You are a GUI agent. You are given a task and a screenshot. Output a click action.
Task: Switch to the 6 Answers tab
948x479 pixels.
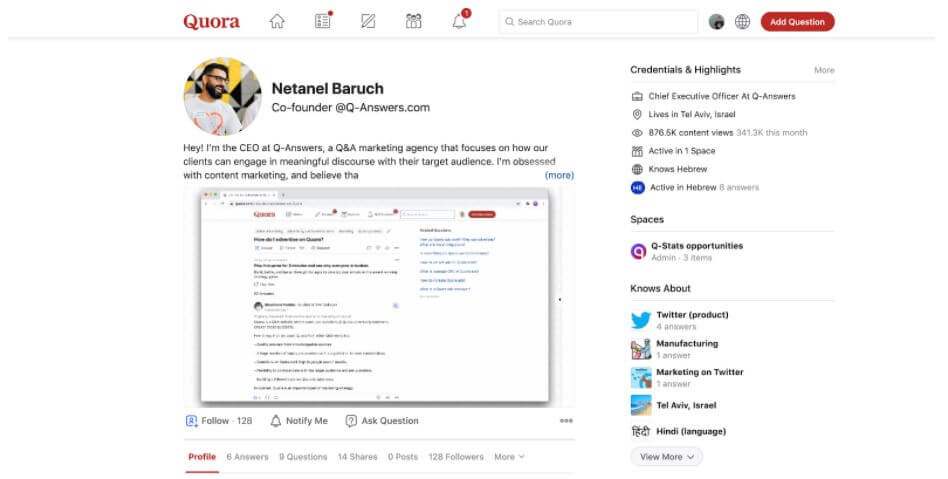[x=247, y=457]
